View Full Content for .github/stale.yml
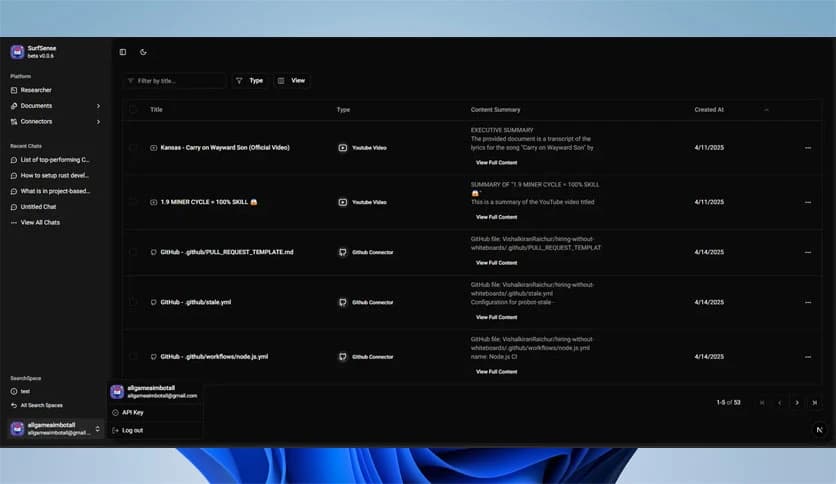Screen dimensions: 836x484 pyautogui.click(x=496, y=317)
